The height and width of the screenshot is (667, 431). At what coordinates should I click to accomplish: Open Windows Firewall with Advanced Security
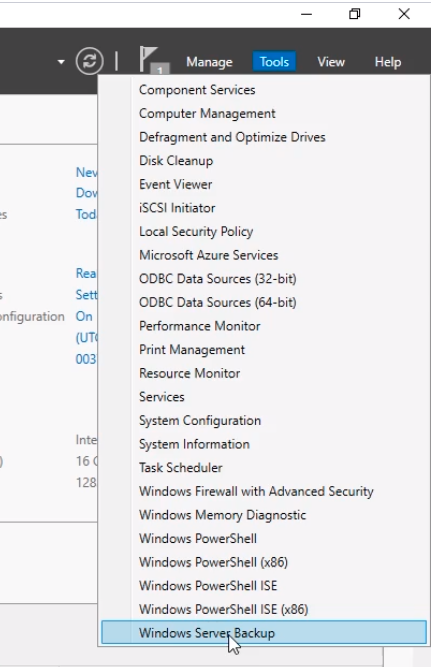coord(264,491)
